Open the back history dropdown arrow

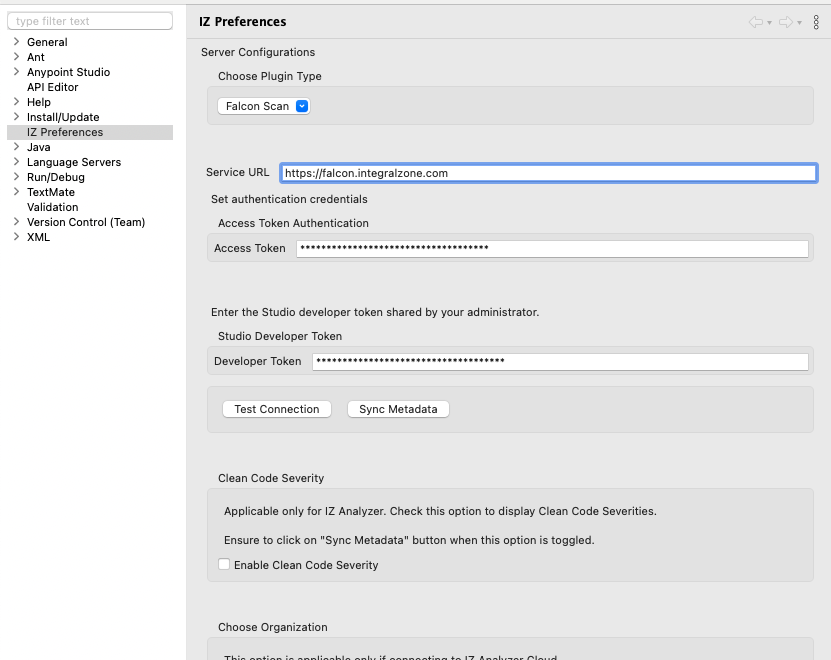pyautogui.click(x=769, y=22)
